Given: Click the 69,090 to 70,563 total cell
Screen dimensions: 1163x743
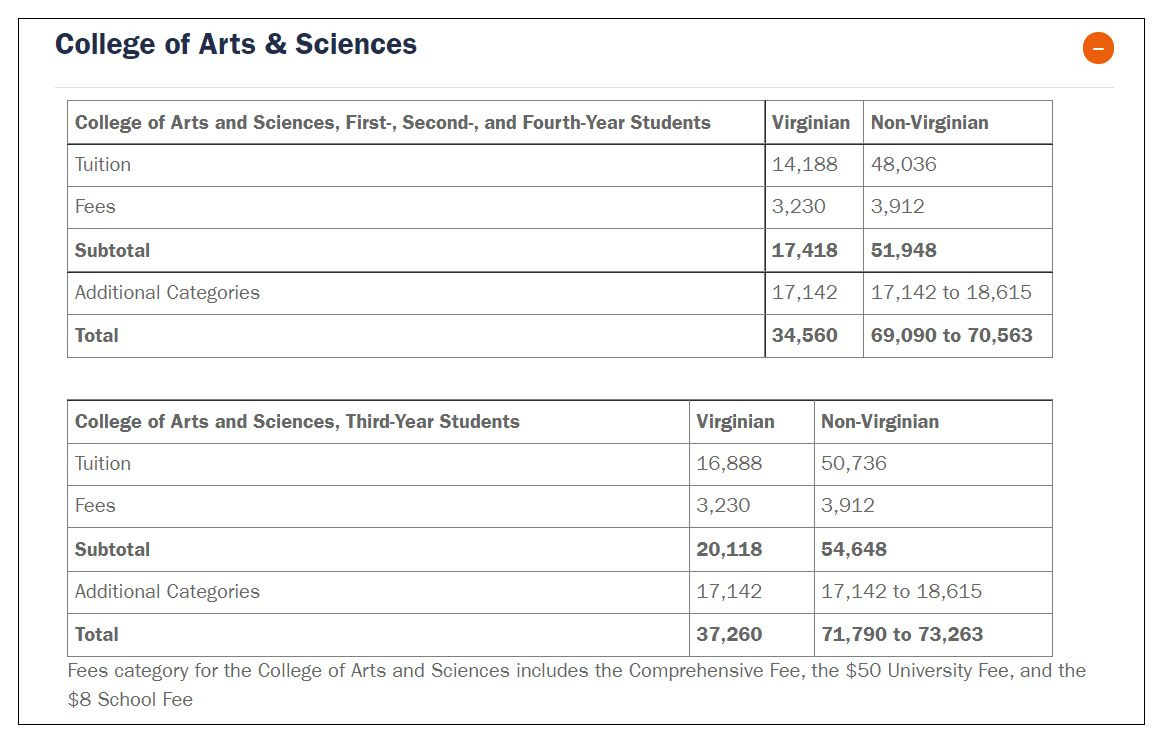Looking at the screenshot, I should point(952,336).
